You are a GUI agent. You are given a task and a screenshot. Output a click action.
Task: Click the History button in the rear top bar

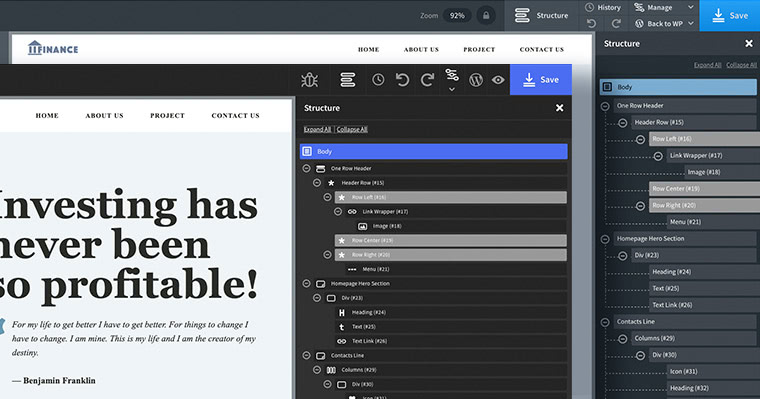[603, 7]
